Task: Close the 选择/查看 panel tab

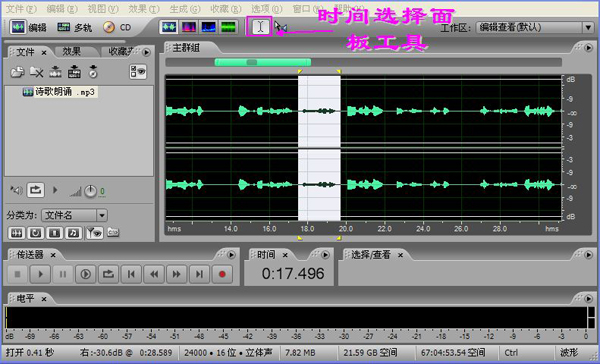Action: 400,255
